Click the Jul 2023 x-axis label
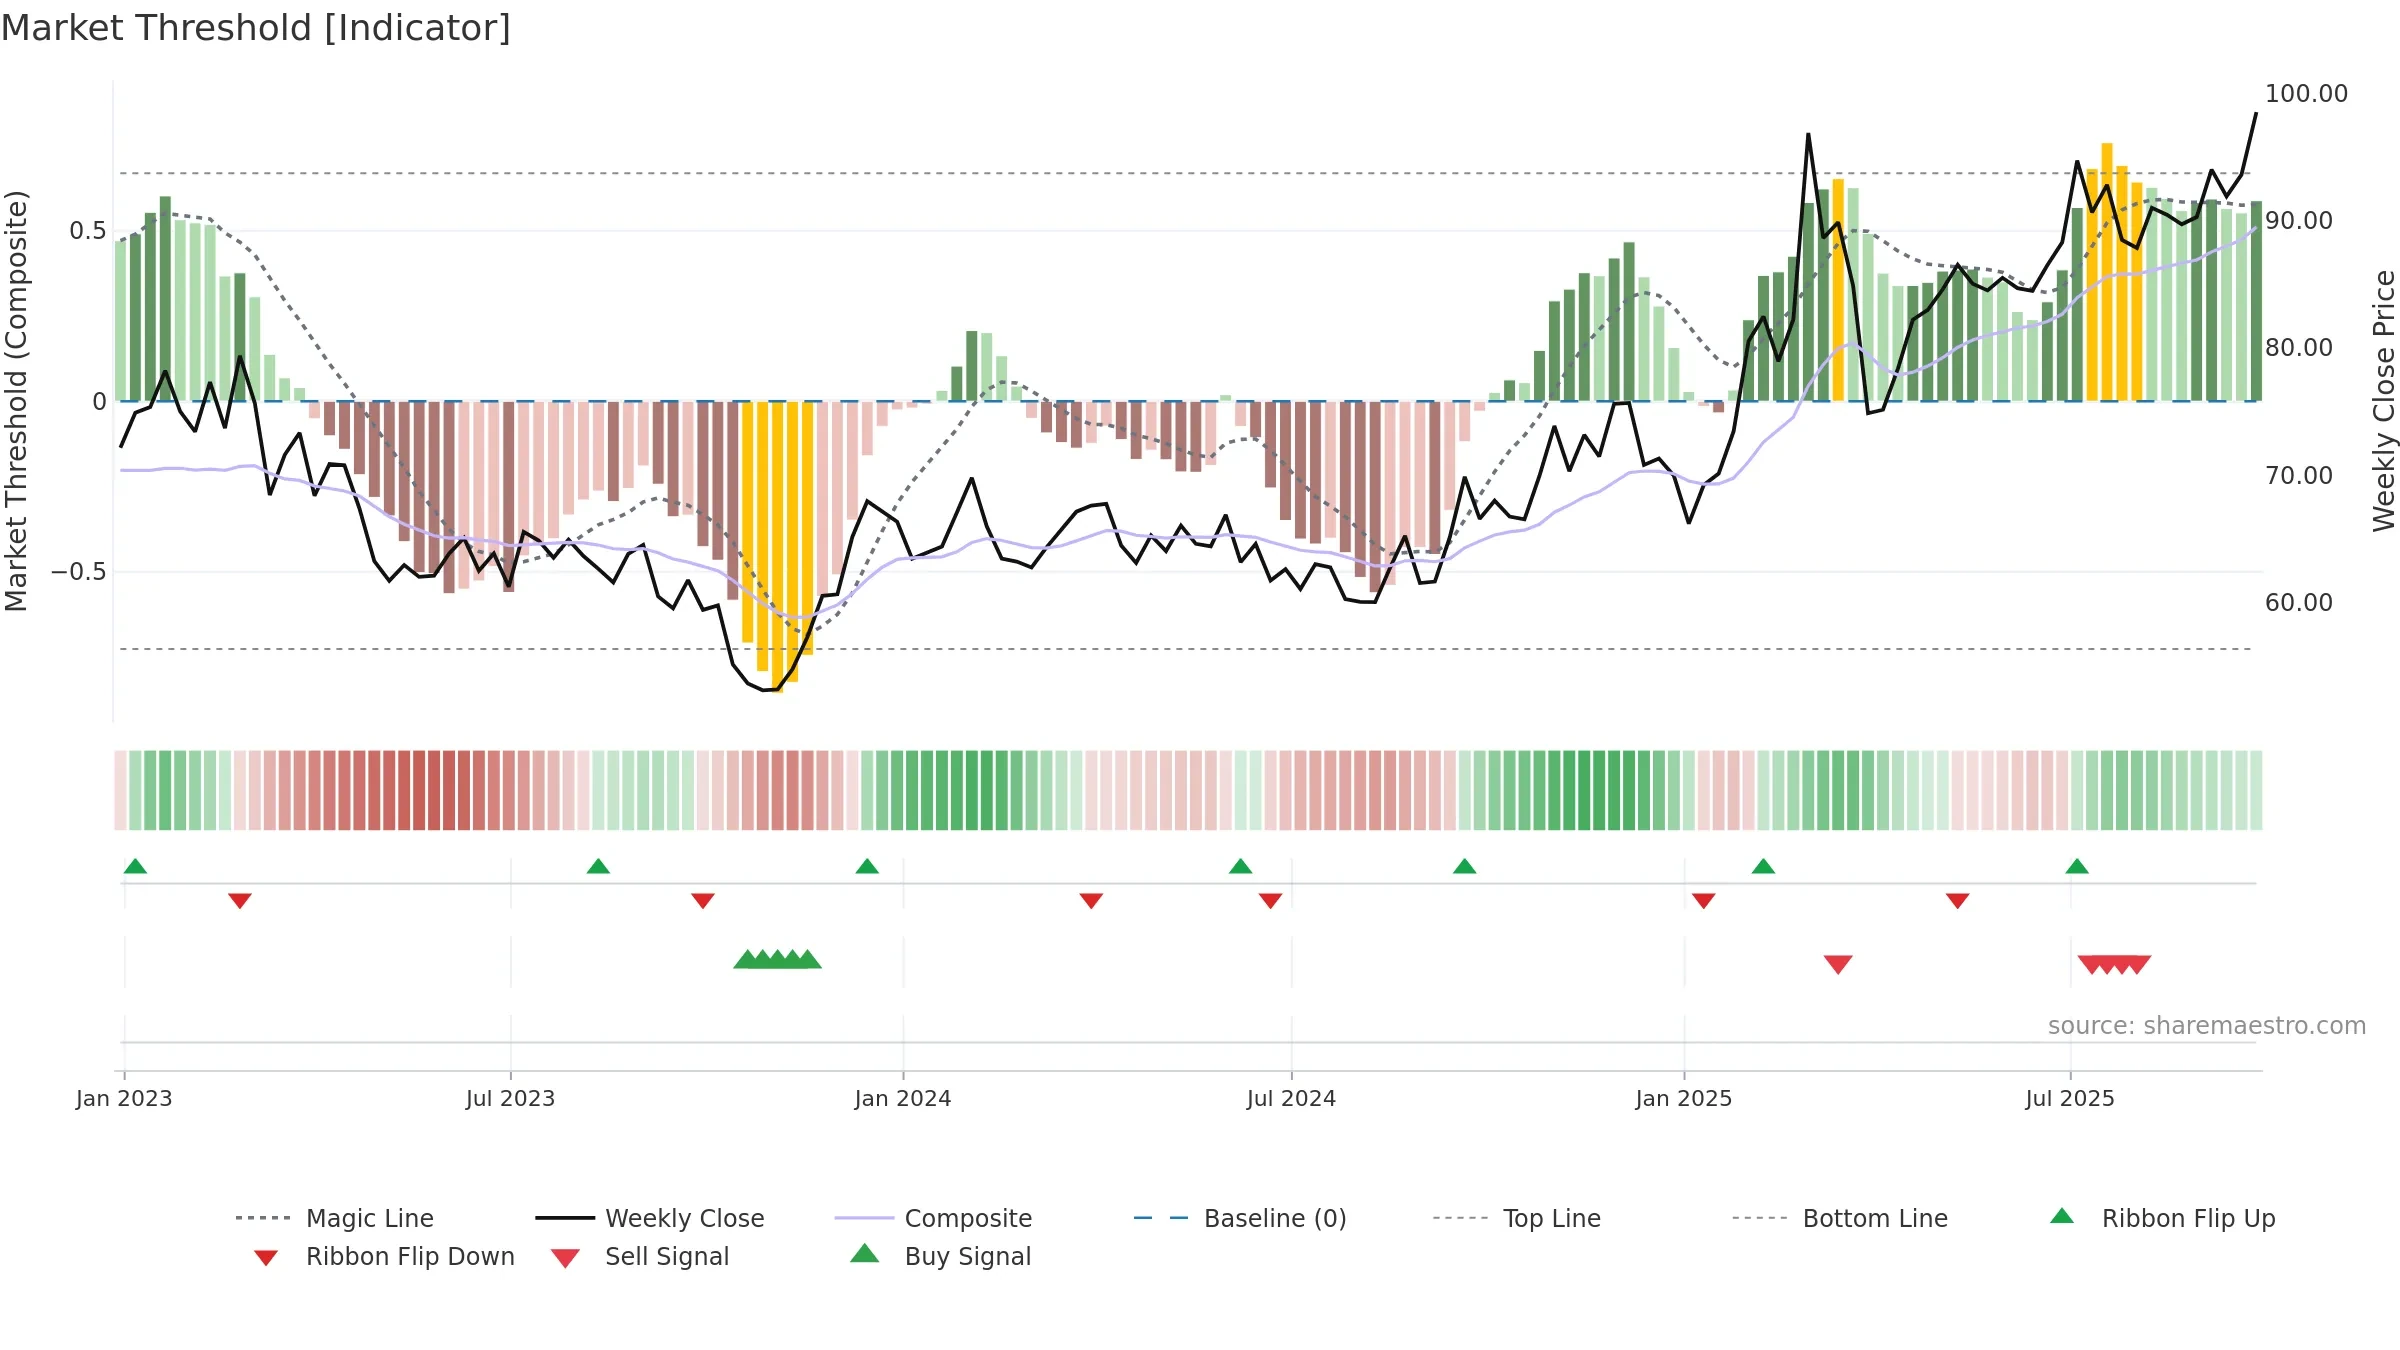The height and width of the screenshot is (1350, 2400). pyautogui.click(x=510, y=1099)
